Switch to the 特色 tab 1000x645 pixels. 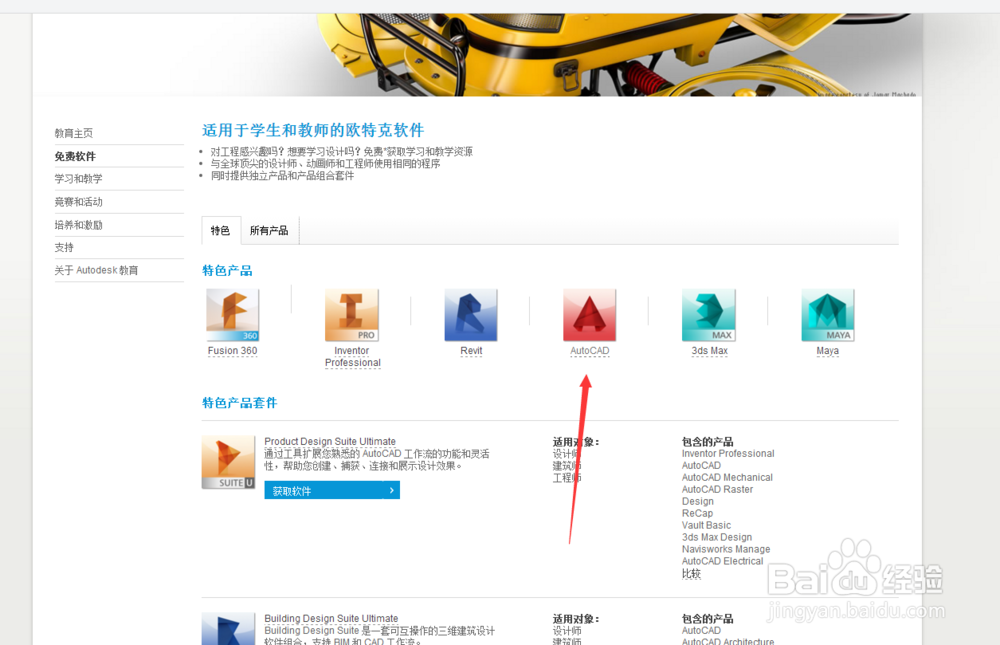point(221,230)
